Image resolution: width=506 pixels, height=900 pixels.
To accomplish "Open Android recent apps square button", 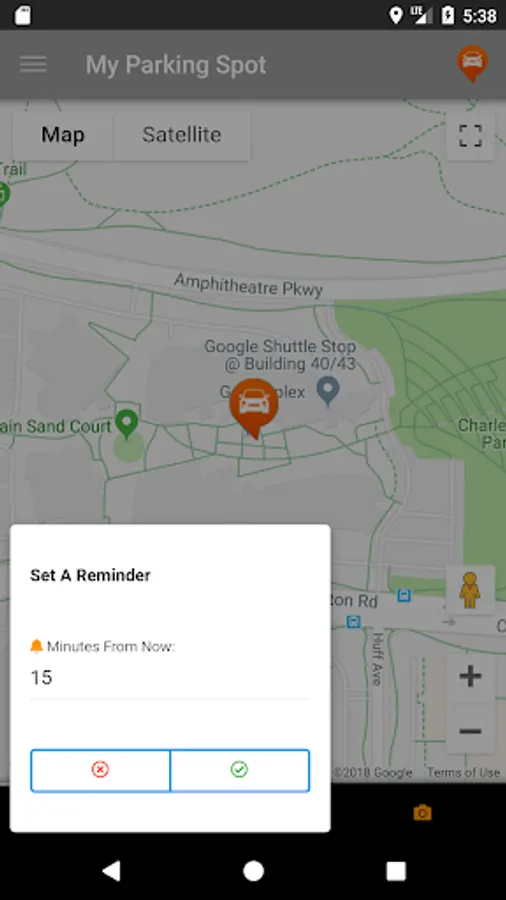I will click(x=396, y=871).
